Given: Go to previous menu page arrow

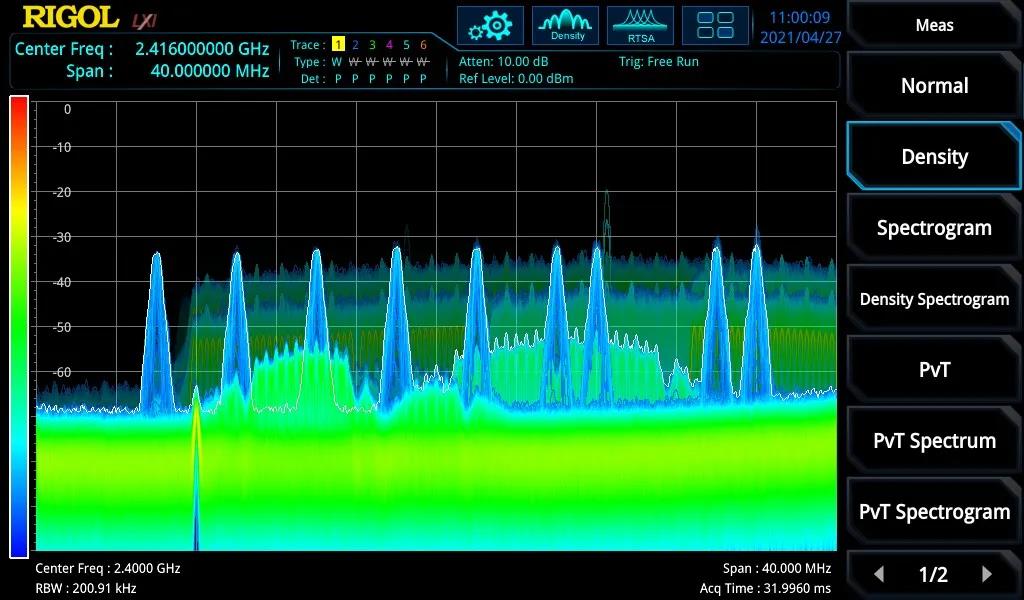Looking at the screenshot, I should [879, 574].
